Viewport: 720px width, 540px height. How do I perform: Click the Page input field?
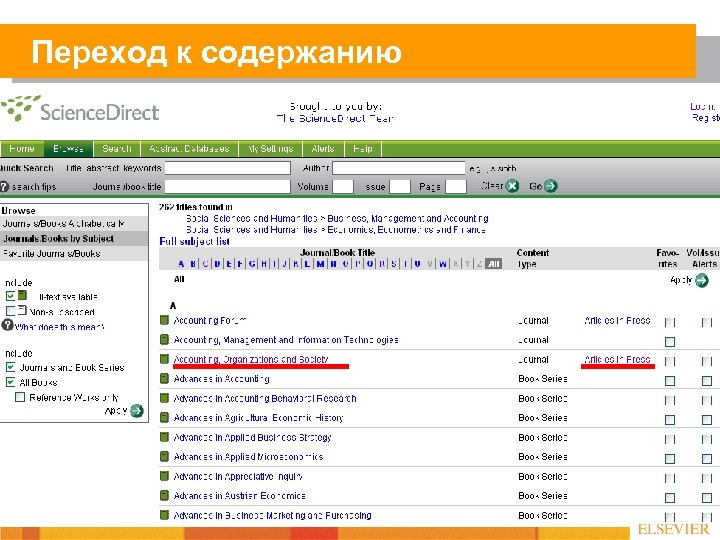456,186
